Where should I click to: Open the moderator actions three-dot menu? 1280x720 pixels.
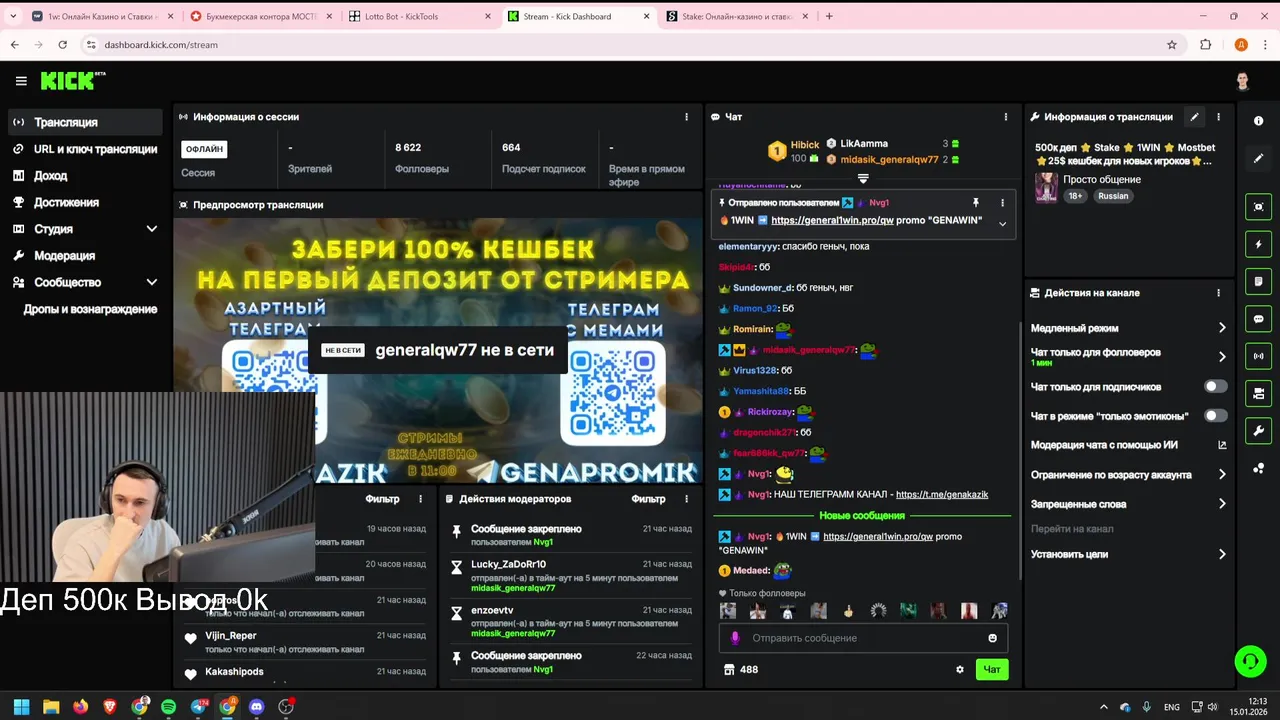coord(686,499)
